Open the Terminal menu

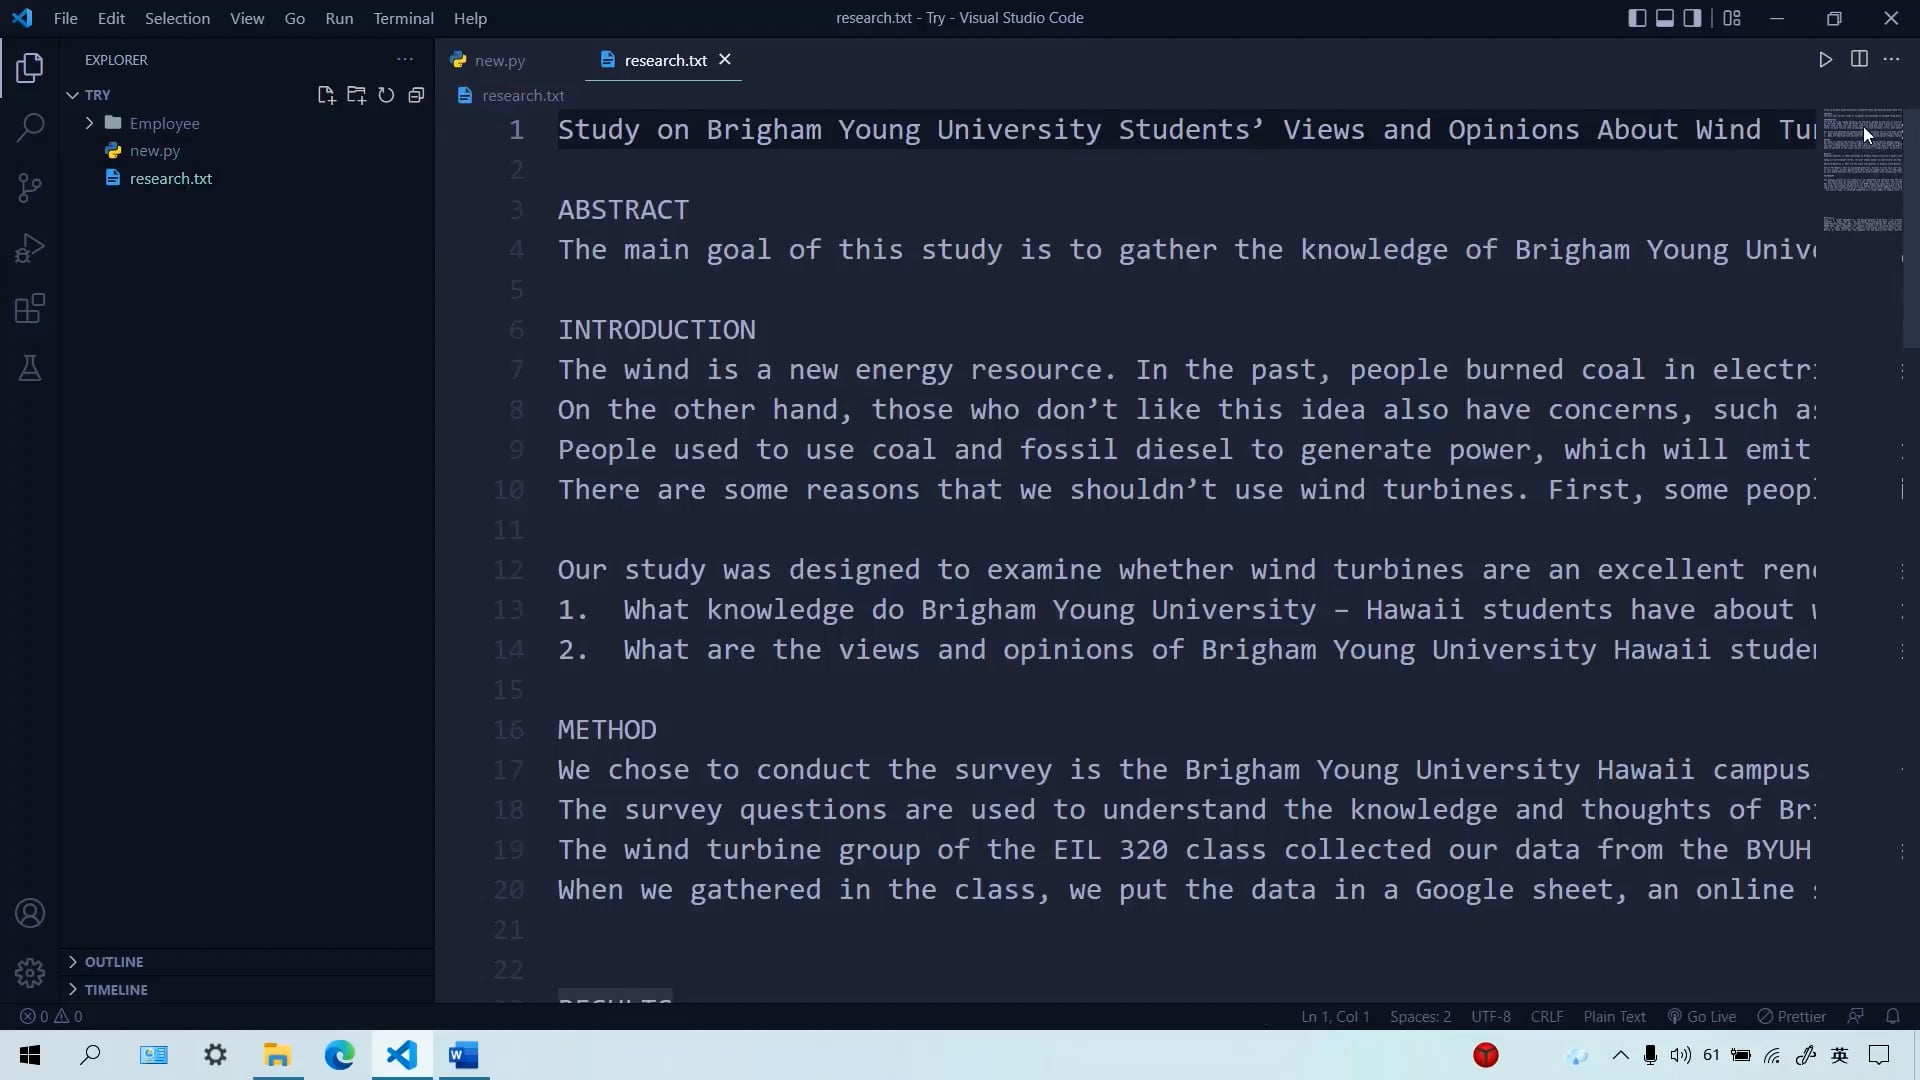tap(403, 18)
